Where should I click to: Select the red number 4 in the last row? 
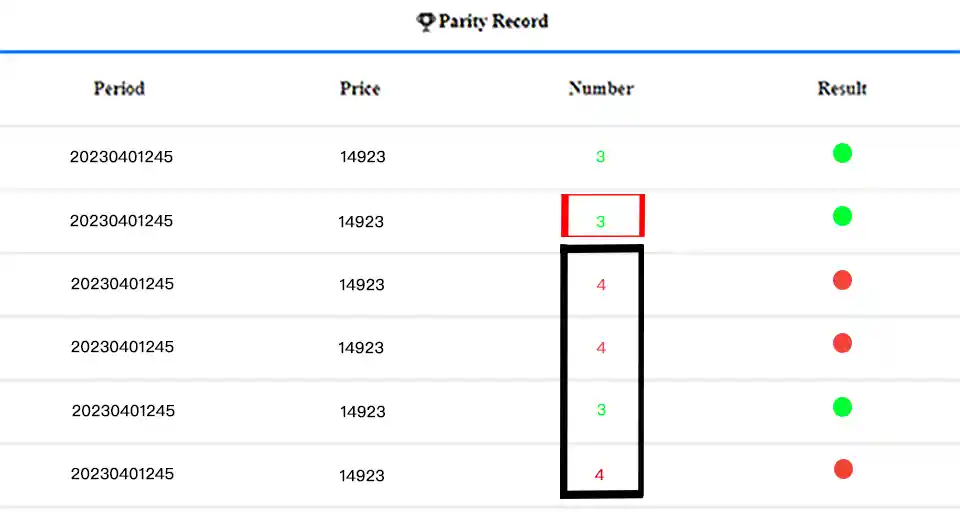(600, 474)
